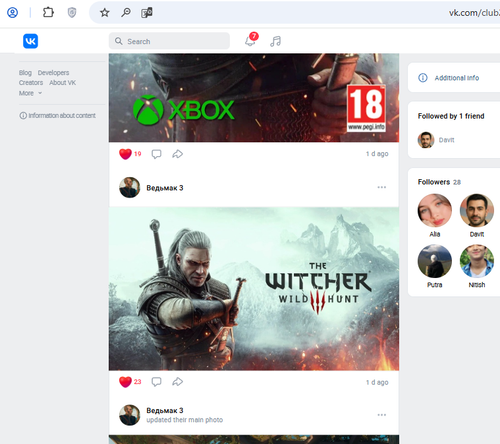This screenshot has width=500, height=444.
Task: Comment on the Xbox post
Action: (156, 154)
